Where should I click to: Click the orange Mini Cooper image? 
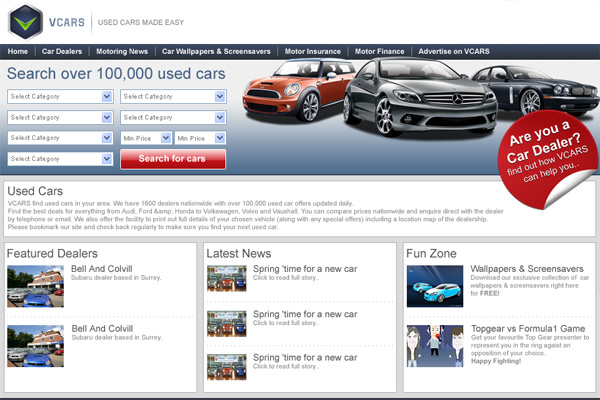tap(298, 90)
